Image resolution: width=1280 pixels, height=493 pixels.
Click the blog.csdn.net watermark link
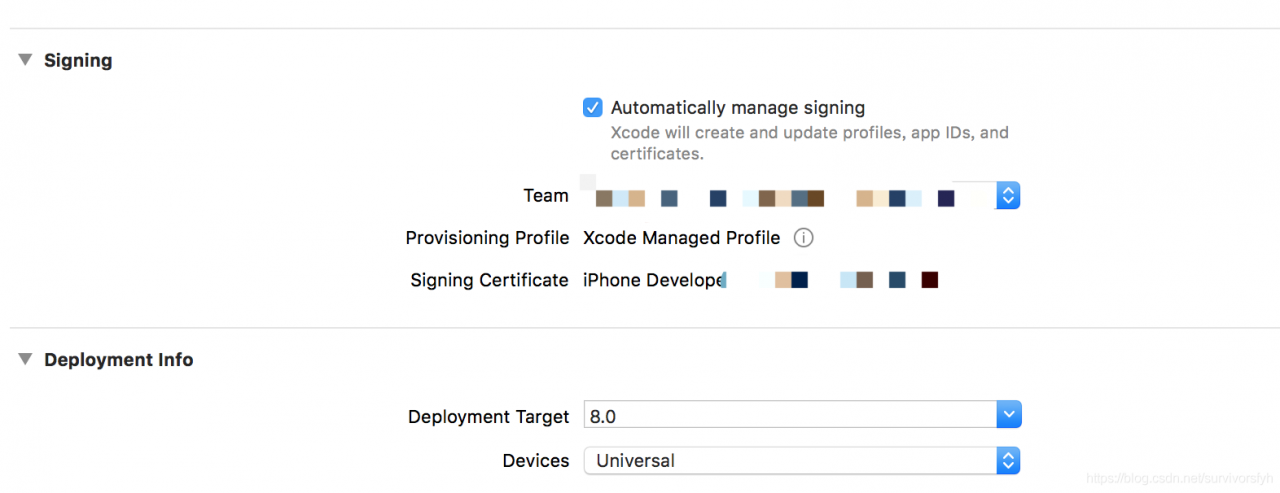pos(1180,478)
